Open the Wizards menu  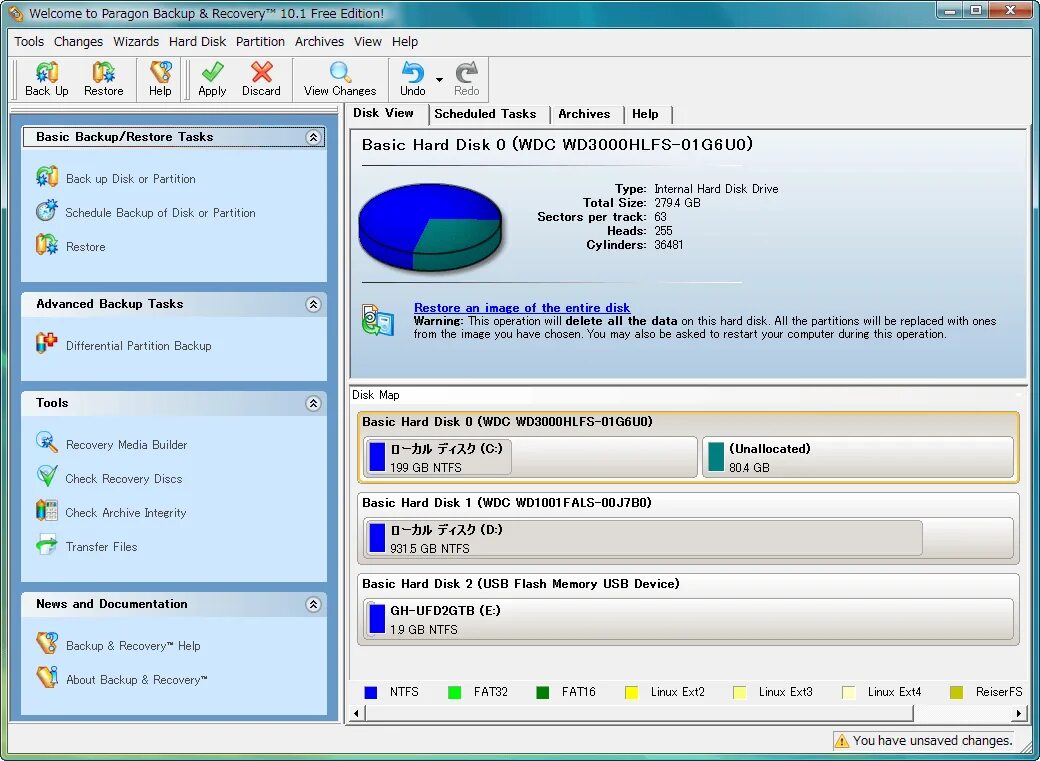coord(136,41)
